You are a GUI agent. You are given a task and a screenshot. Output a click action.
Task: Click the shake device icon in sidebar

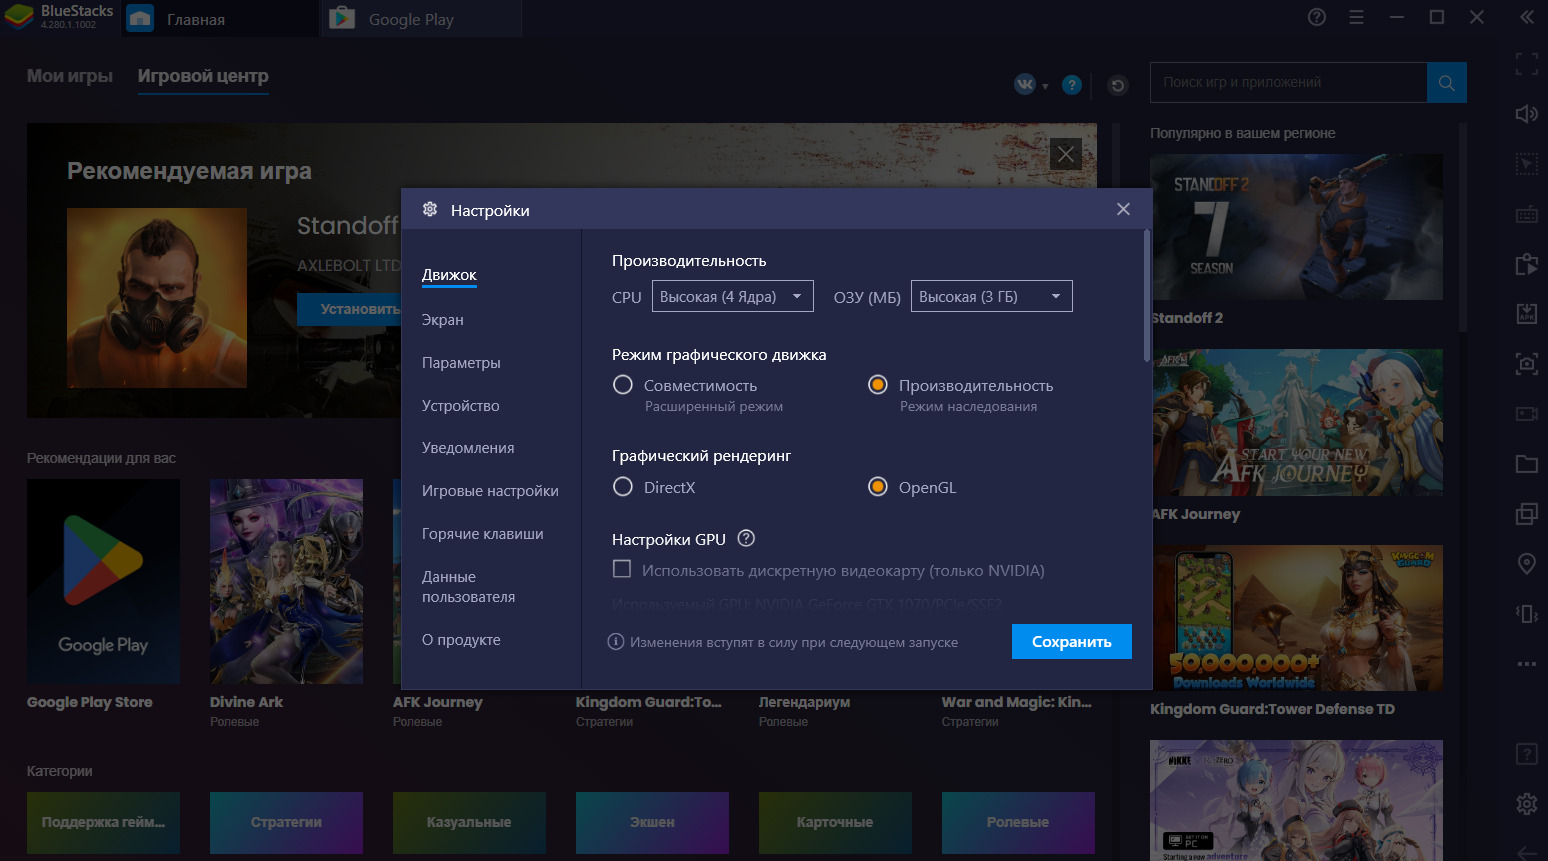[1527, 614]
